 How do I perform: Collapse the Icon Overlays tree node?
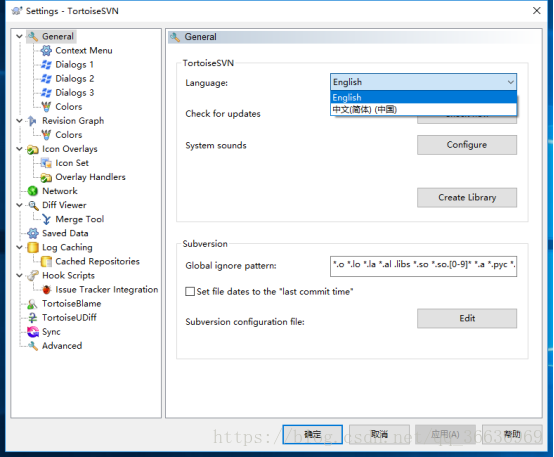[19, 149]
